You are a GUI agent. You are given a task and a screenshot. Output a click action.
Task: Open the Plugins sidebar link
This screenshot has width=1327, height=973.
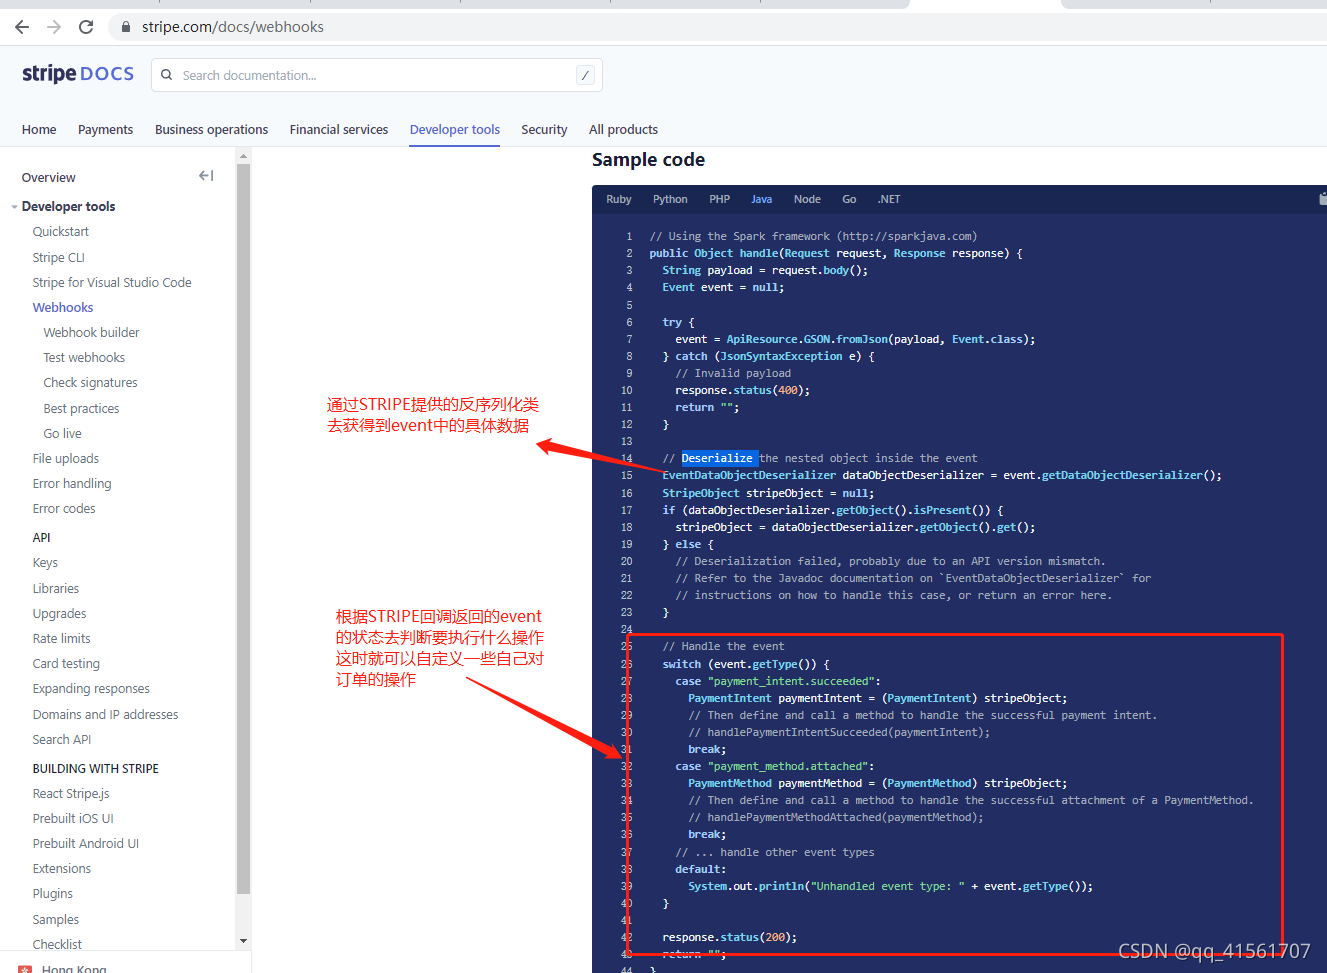point(53,893)
